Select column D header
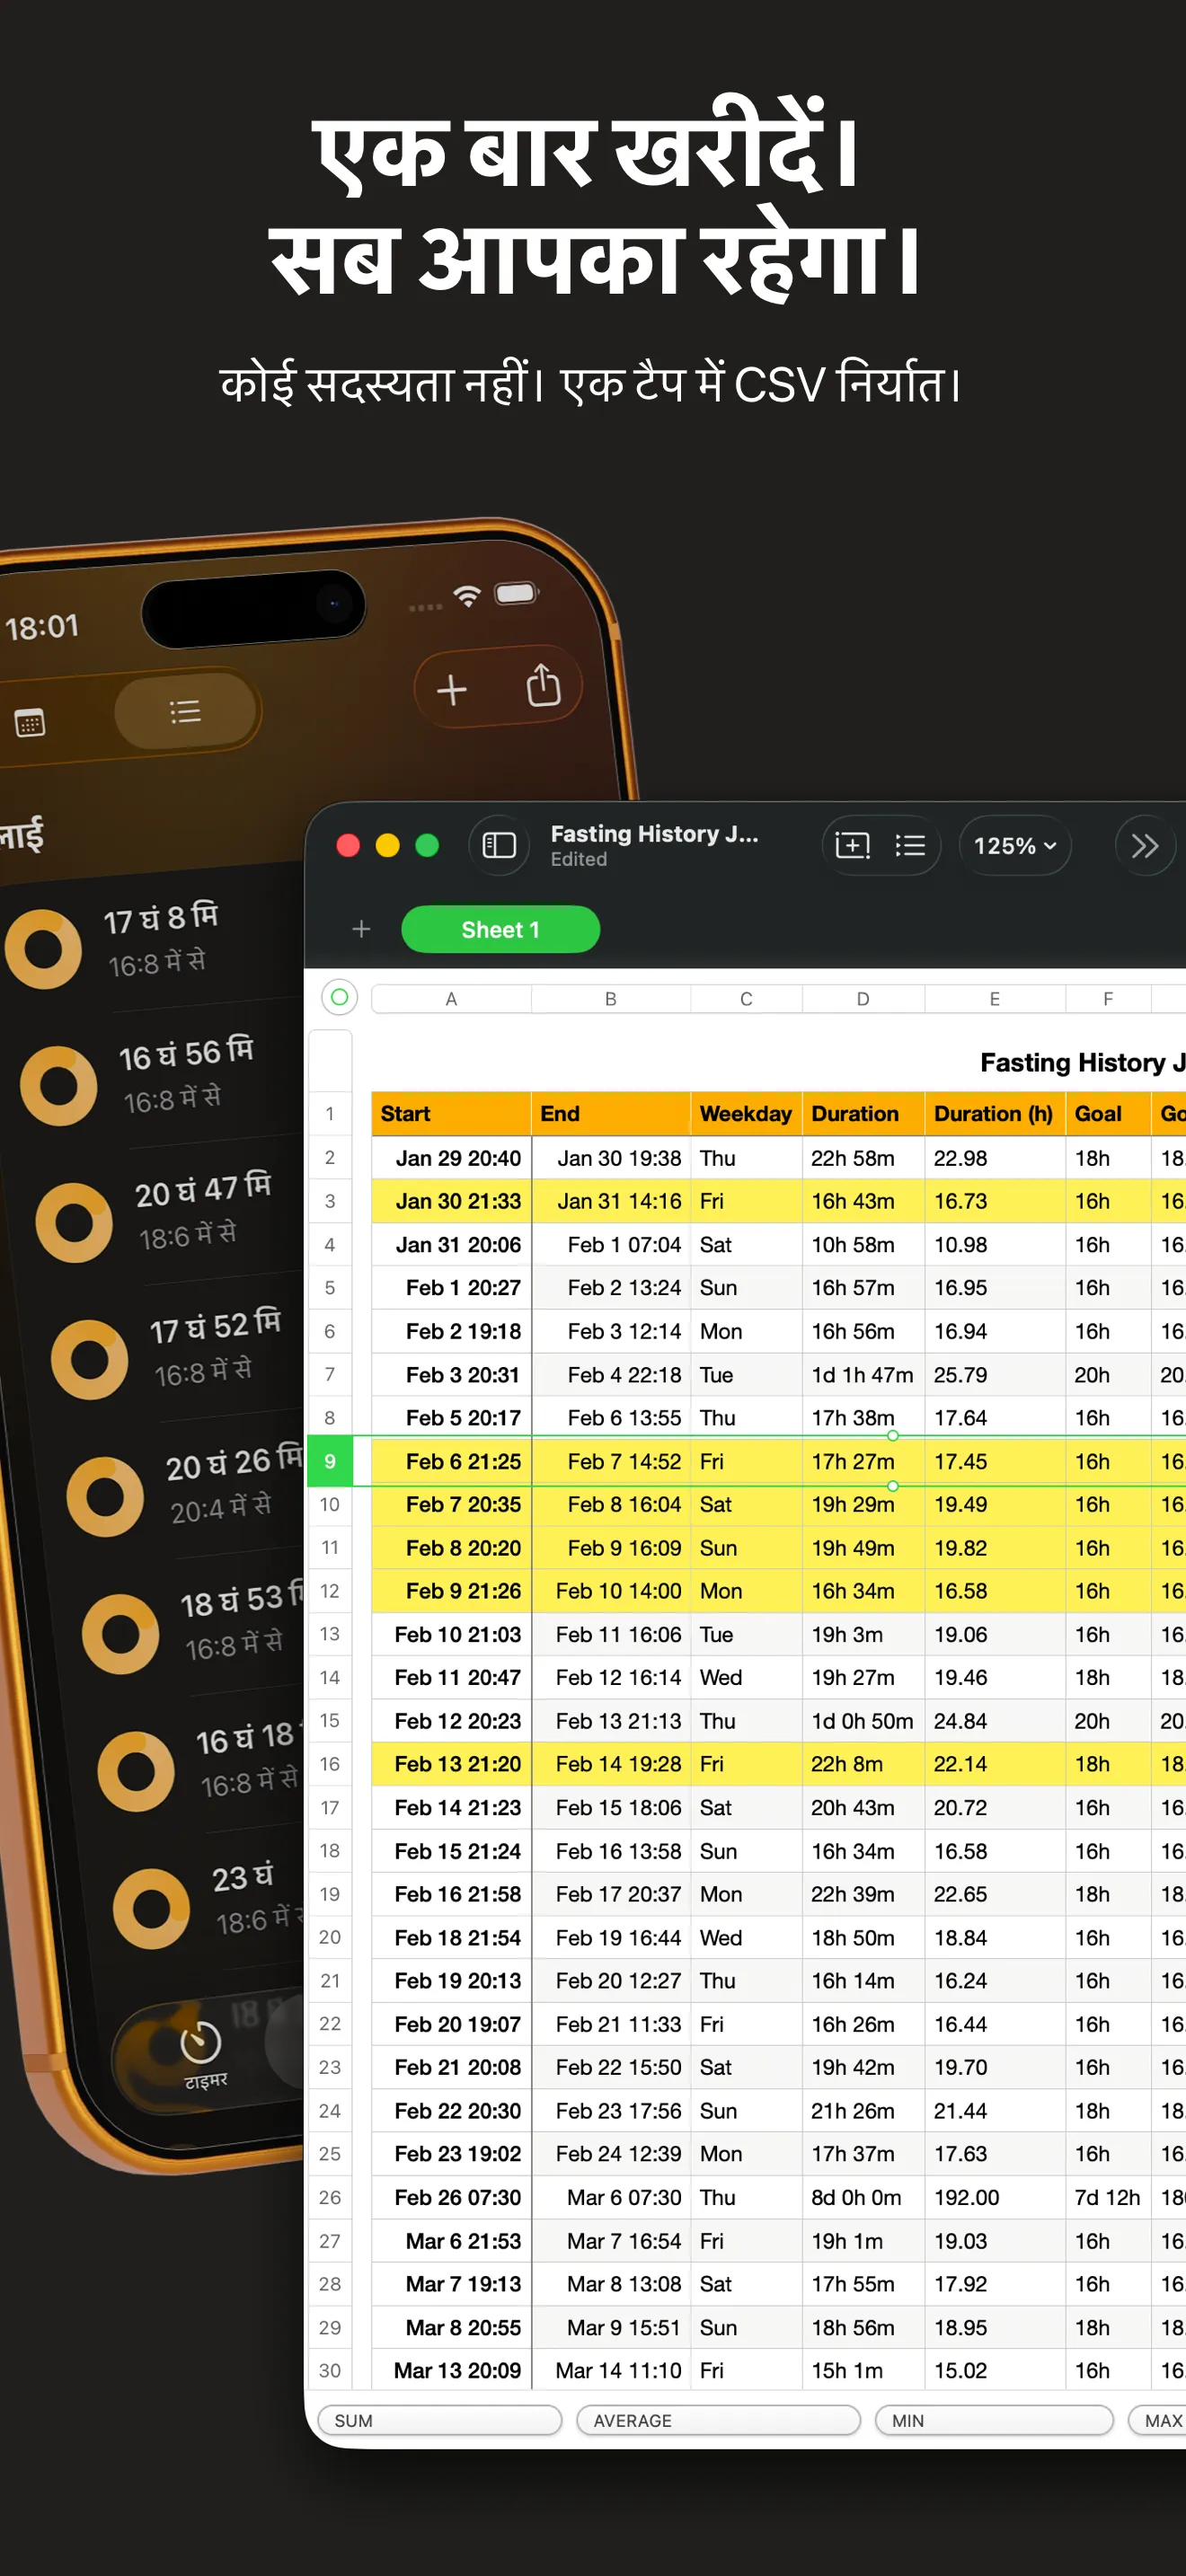1186x2576 pixels. click(x=863, y=999)
